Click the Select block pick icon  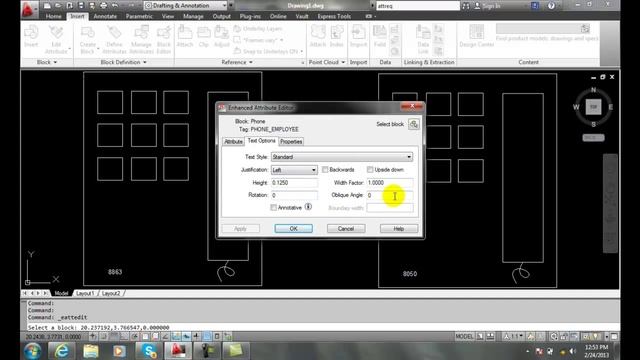click(x=413, y=124)
